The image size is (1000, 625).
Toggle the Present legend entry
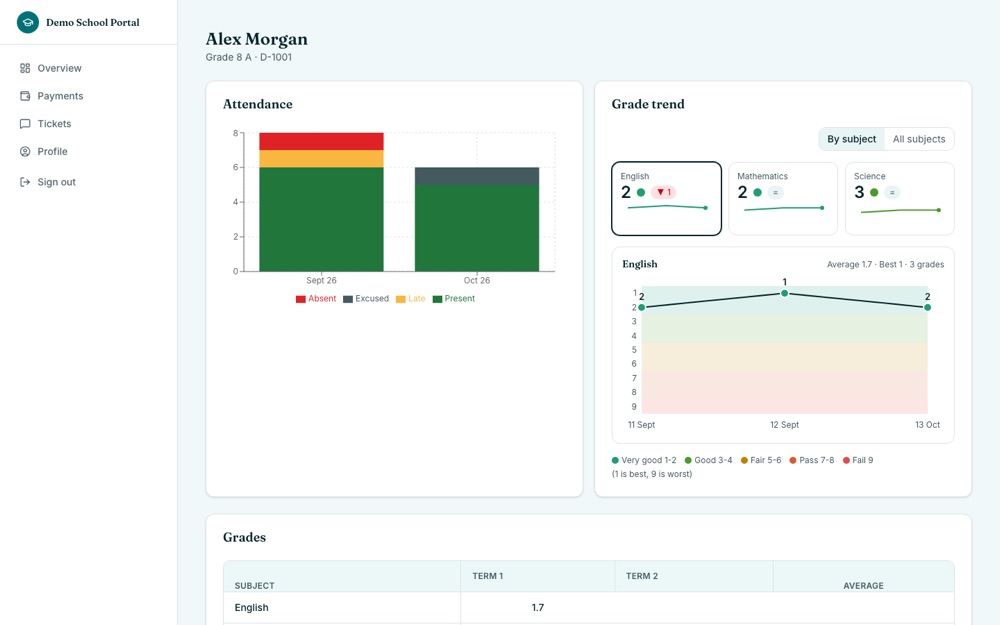[x=453, y=298]
